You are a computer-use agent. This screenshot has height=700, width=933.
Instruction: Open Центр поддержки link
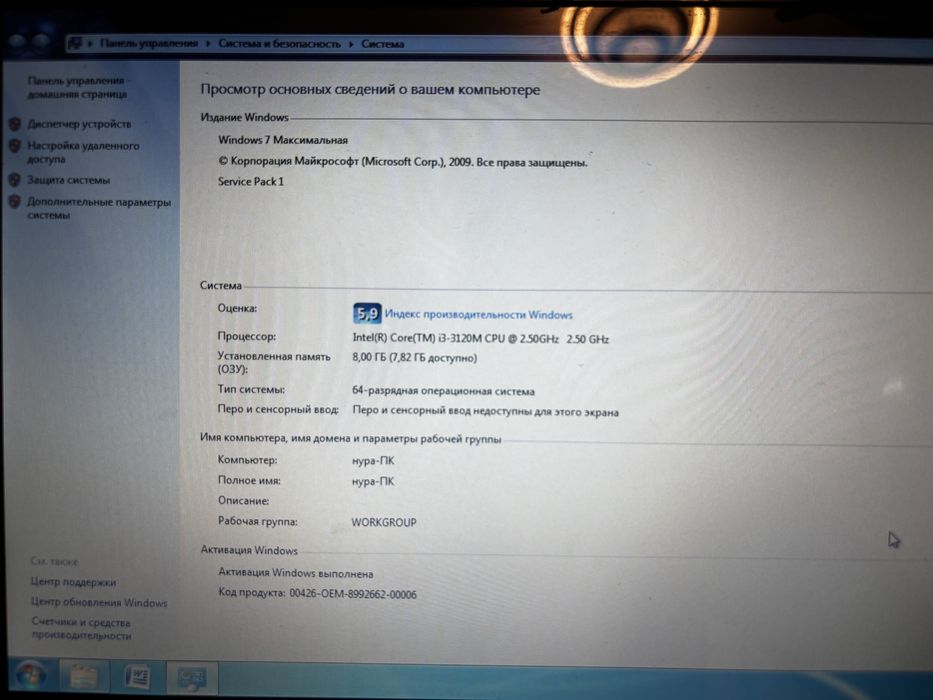pyautogui.click(x=73, y=582)
